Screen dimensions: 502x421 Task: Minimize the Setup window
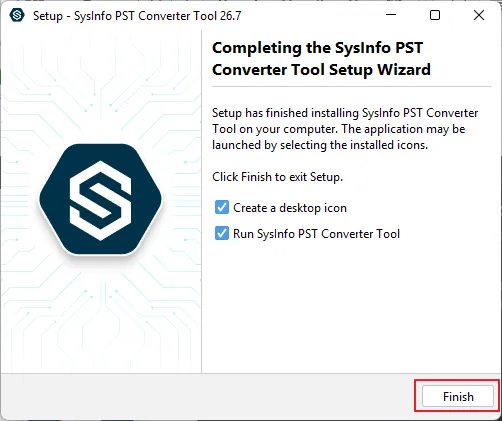click(391, 15)
